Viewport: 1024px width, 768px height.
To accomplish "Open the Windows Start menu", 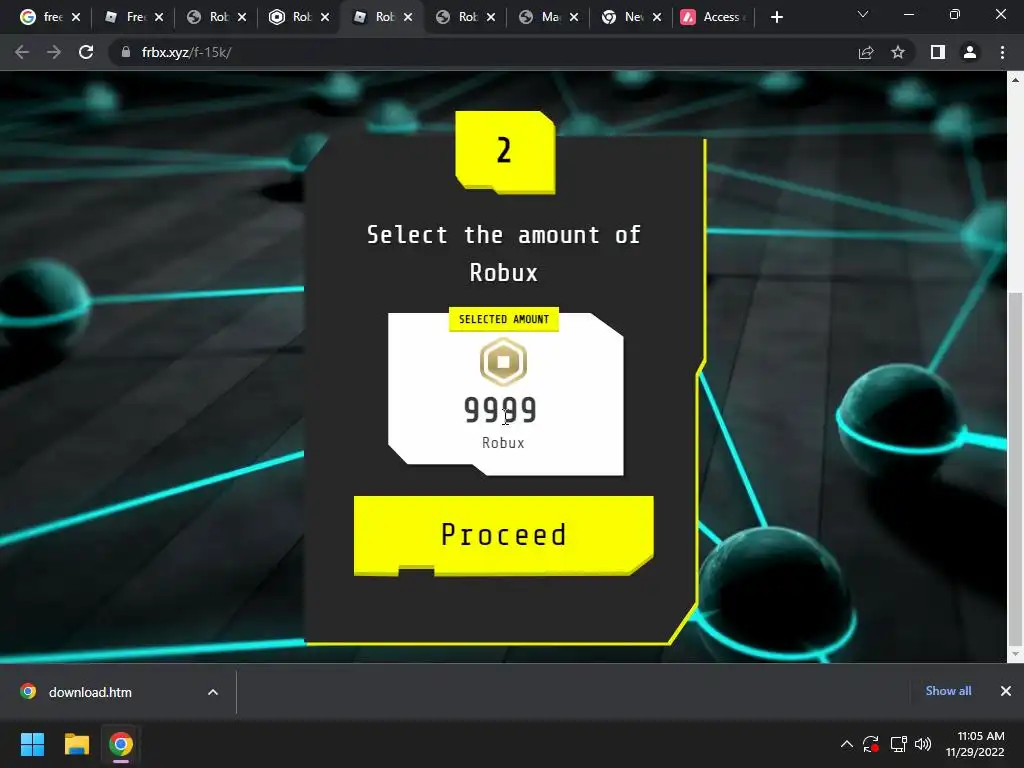I will click(32, 744).
